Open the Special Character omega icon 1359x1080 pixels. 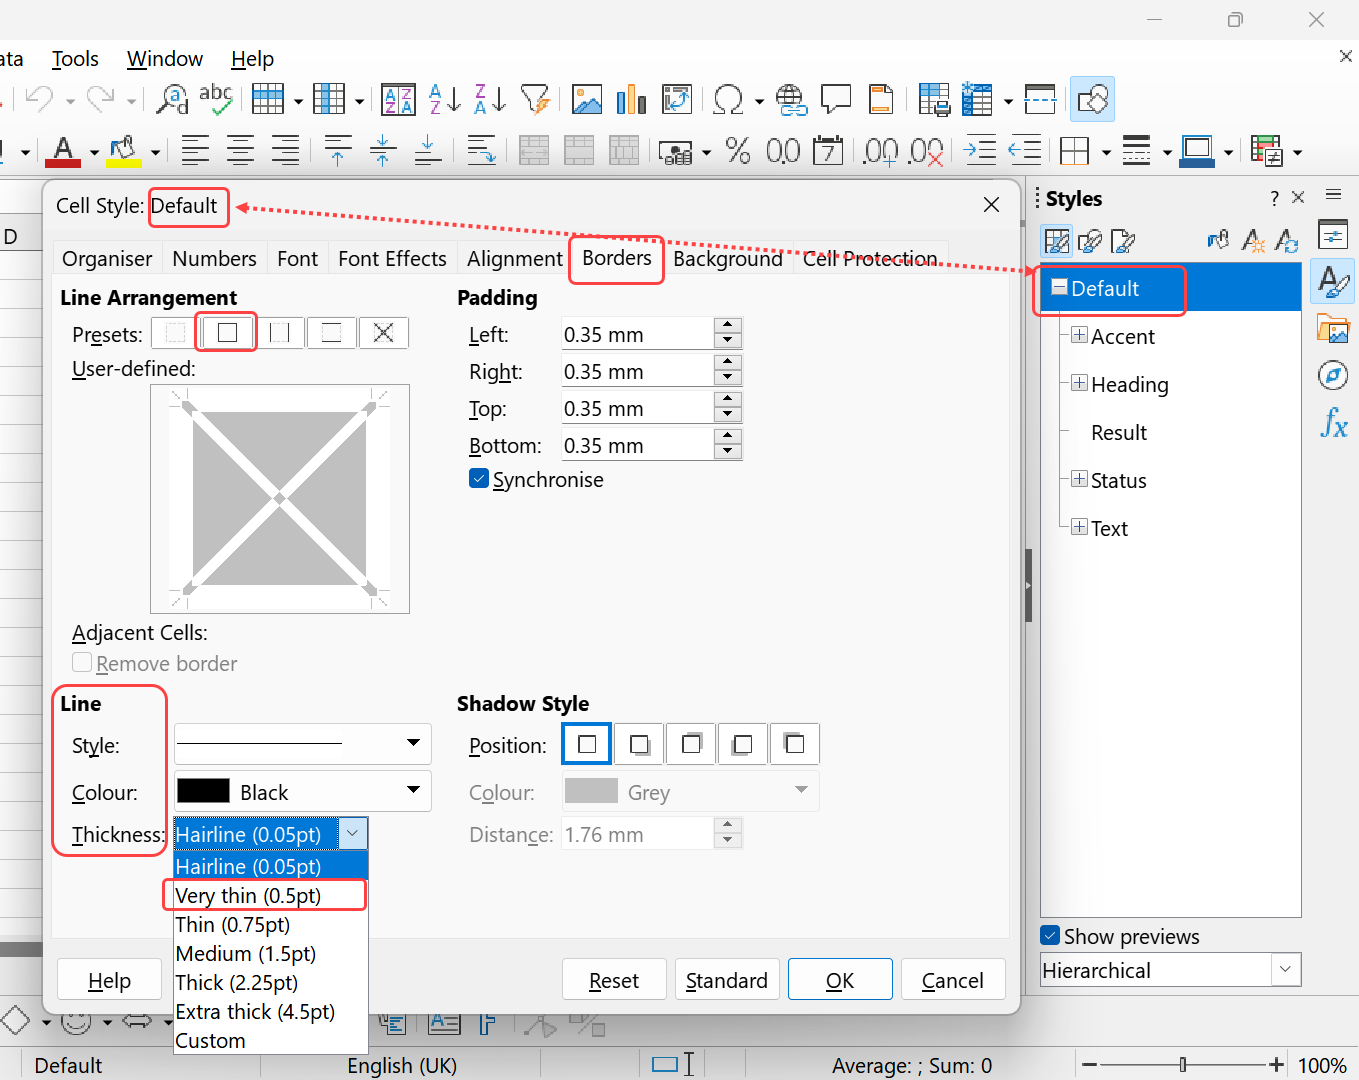pyautogui.click(x=729, y=99)
